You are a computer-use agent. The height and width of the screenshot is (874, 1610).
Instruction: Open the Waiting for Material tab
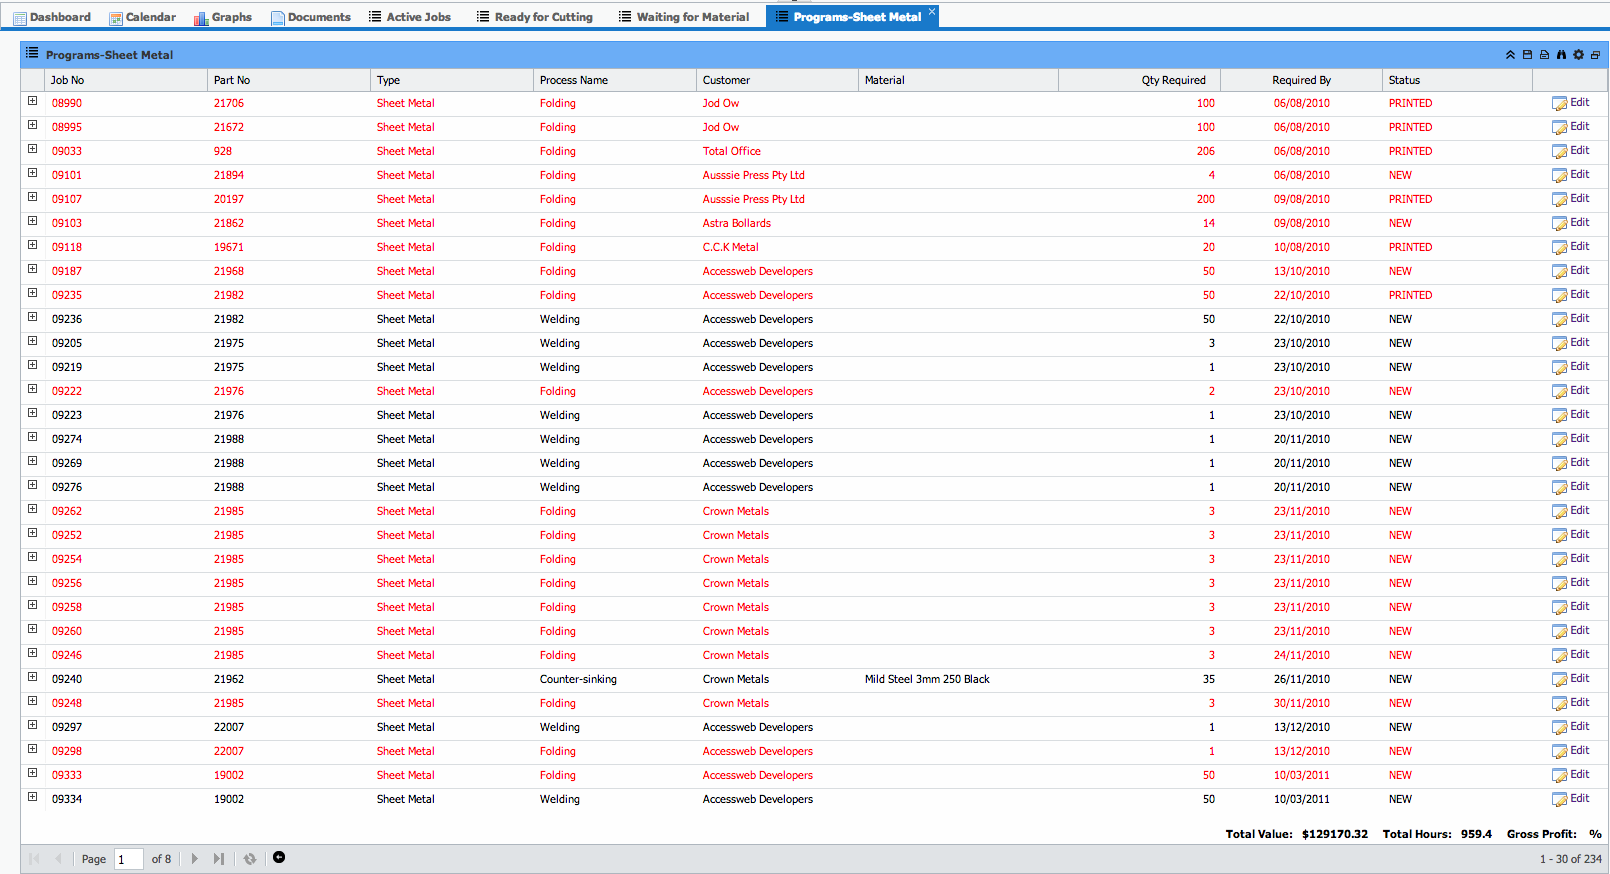pos(684,17)
